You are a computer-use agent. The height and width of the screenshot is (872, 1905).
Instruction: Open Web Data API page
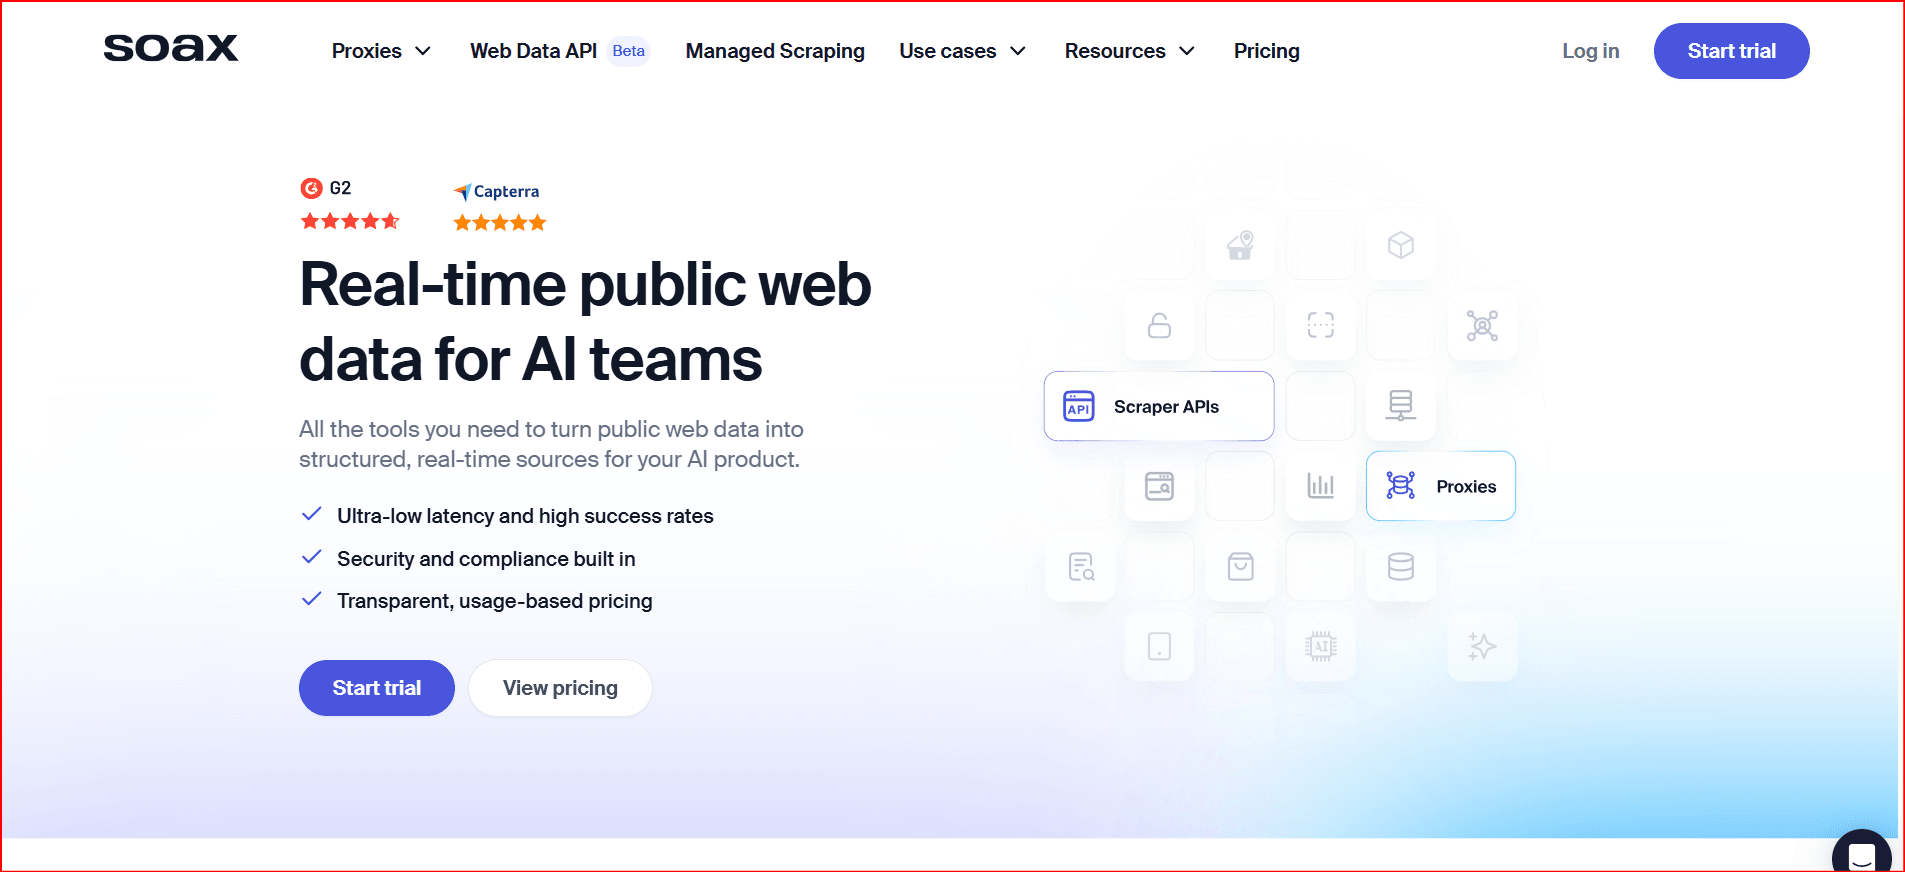(x=534, y=51)
